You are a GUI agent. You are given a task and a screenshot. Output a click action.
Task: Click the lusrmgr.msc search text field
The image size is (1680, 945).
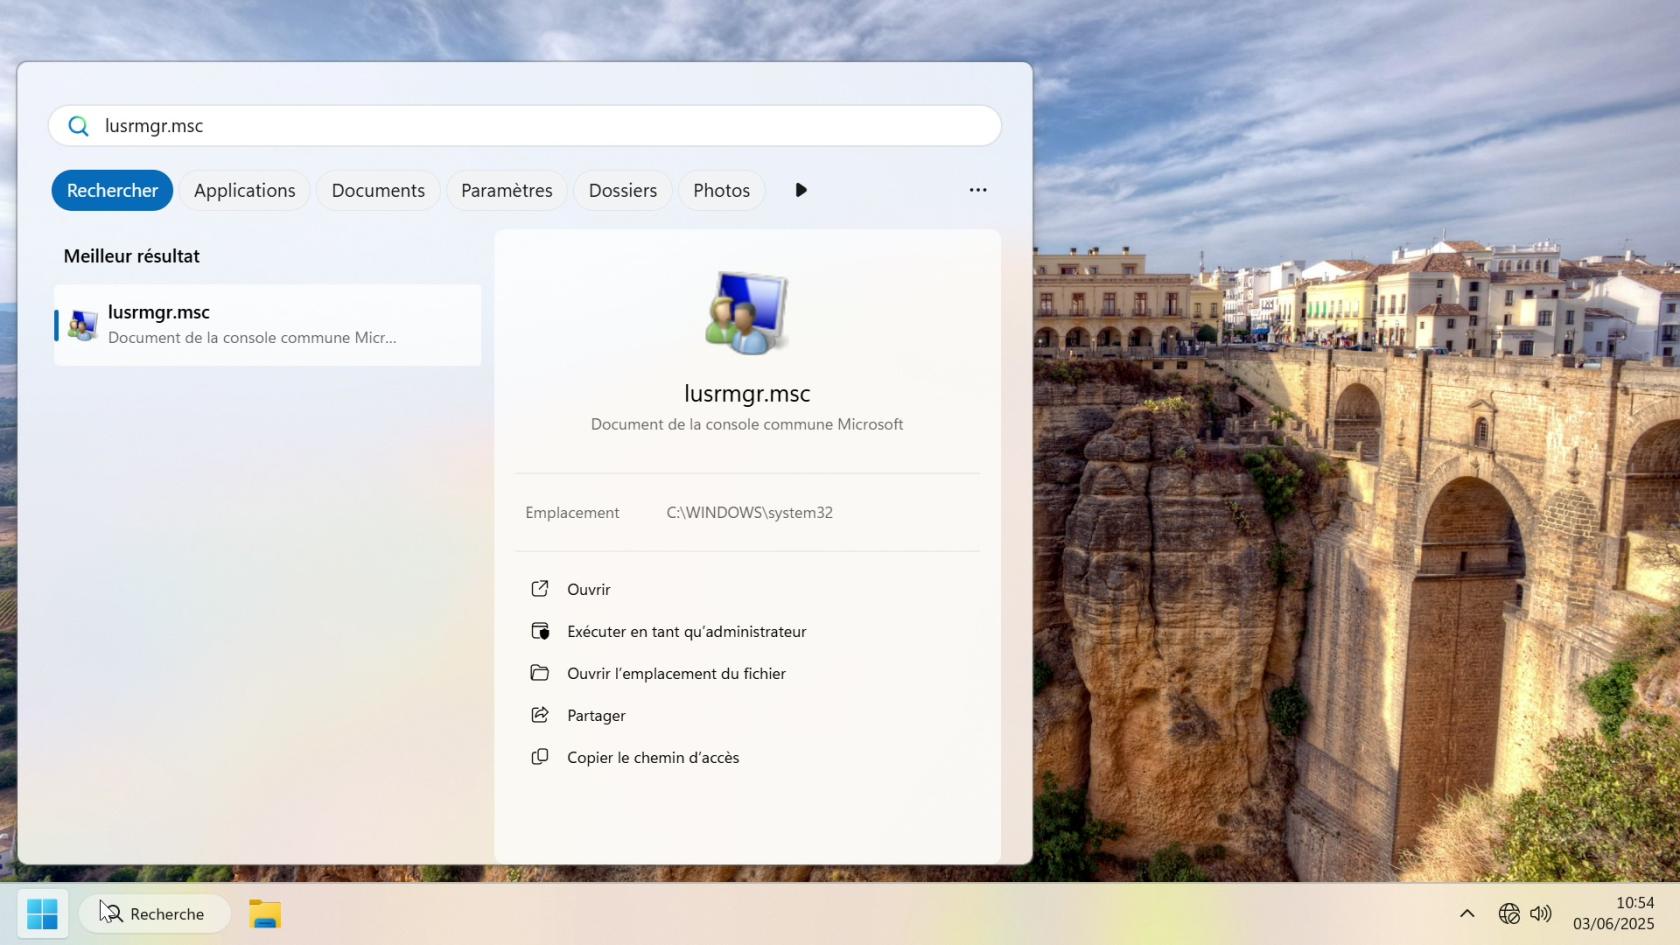point(525,126)
